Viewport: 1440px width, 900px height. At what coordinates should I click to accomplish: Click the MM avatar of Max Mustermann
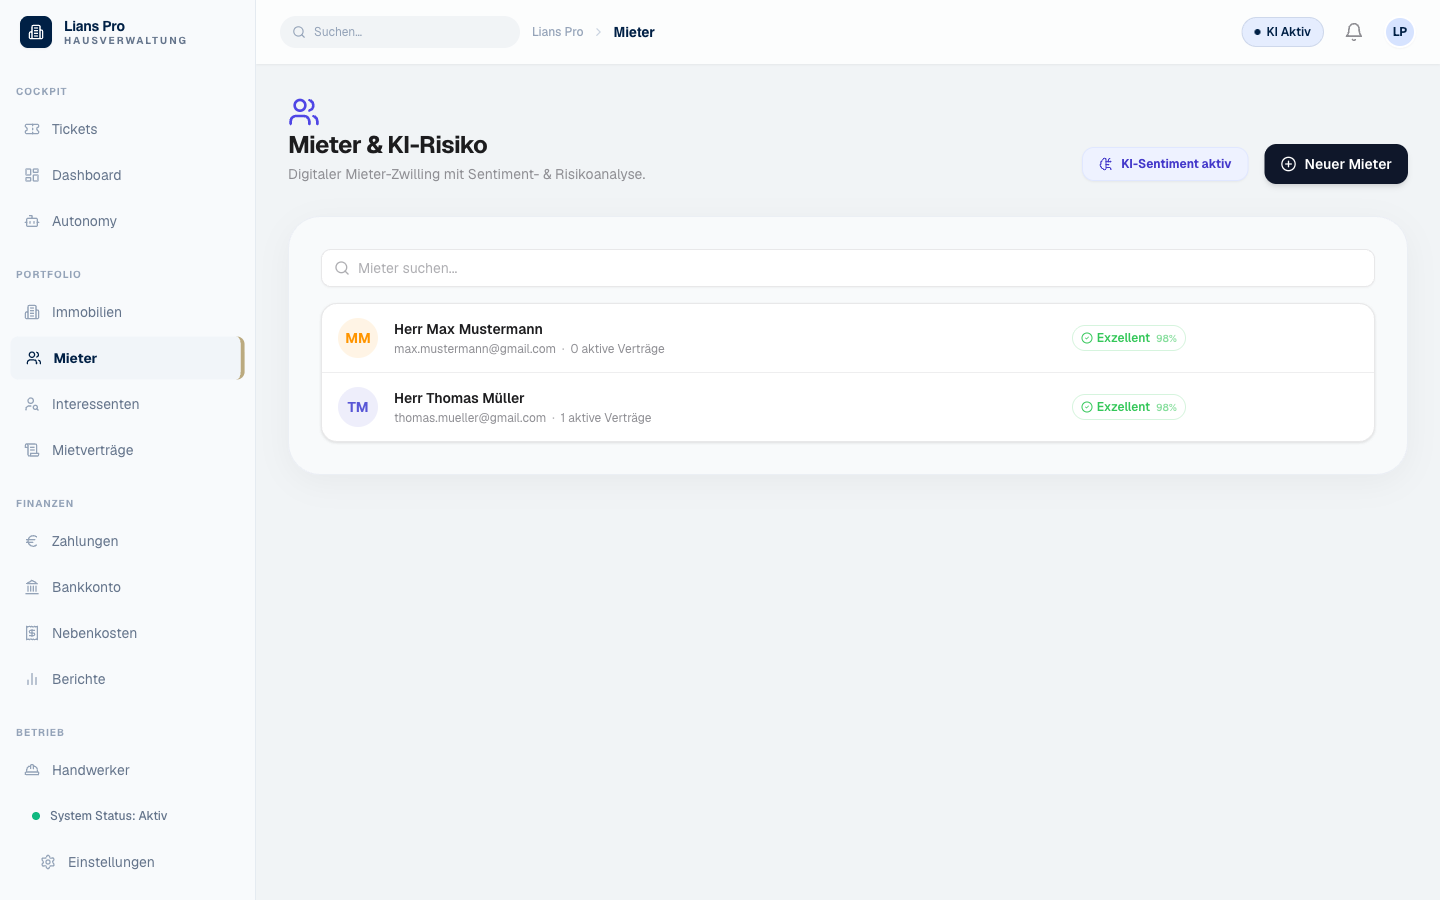point(358,338)
